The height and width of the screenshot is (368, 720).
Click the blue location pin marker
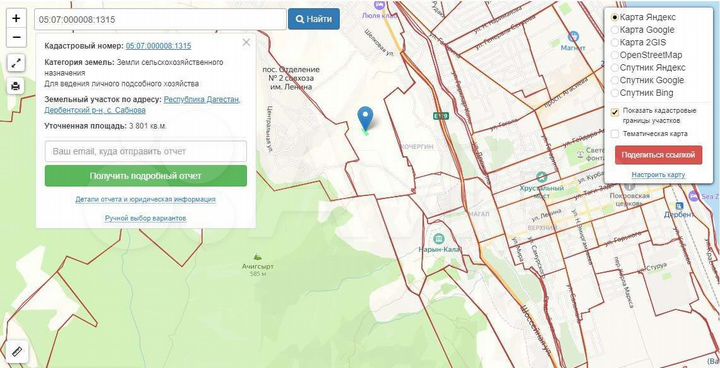coord(366,119)
